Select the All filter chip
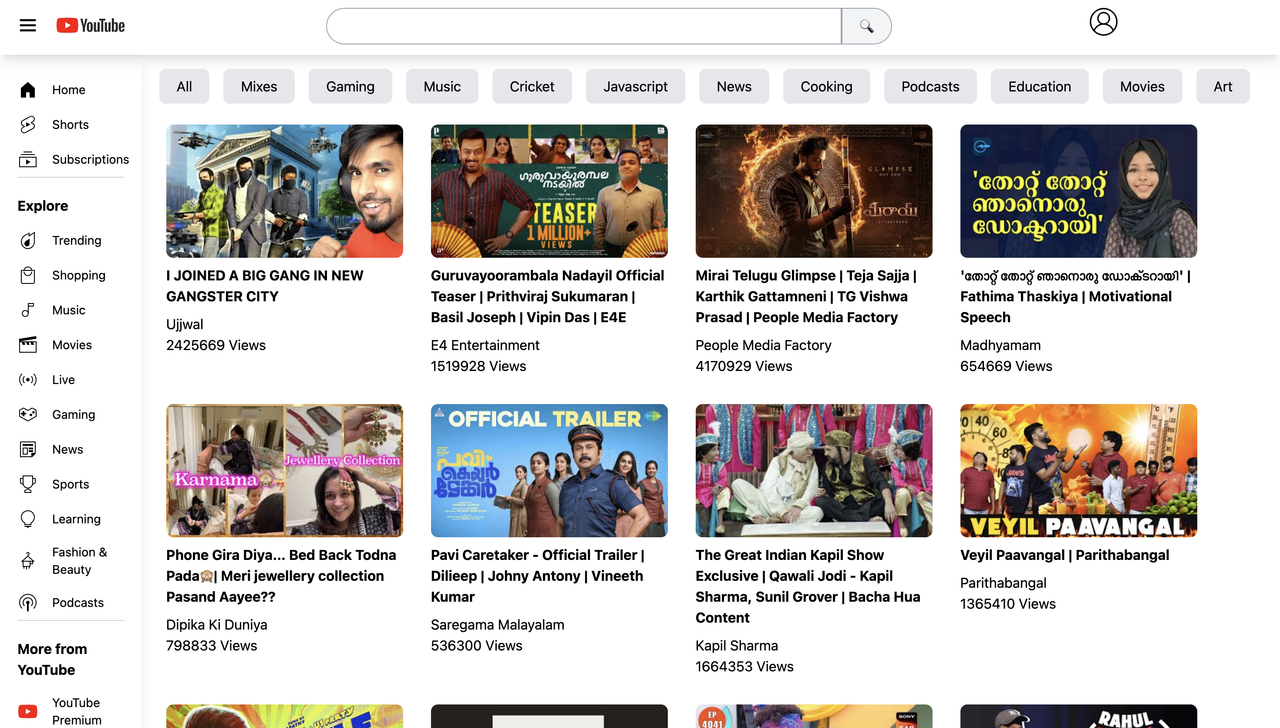 tap(184, 87)
